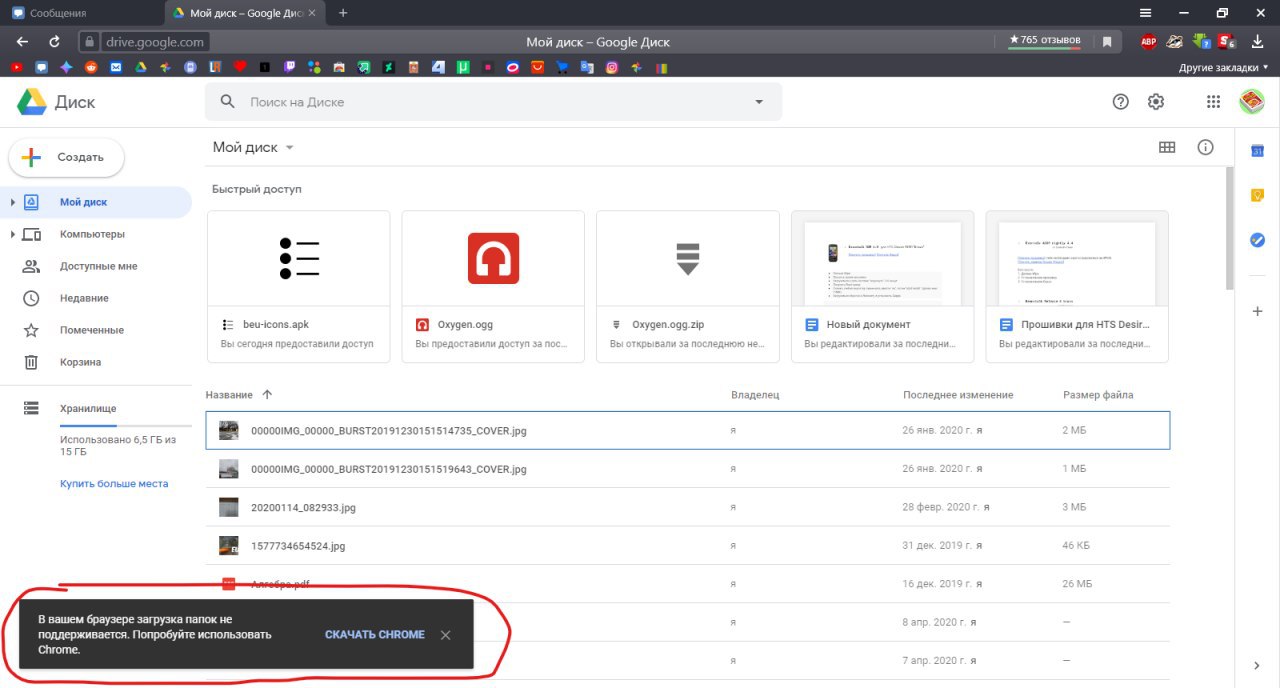Sort by the file size column
Image resolution: width=1280 pixels, height=688 pixels.
(x=1098, y=395)
